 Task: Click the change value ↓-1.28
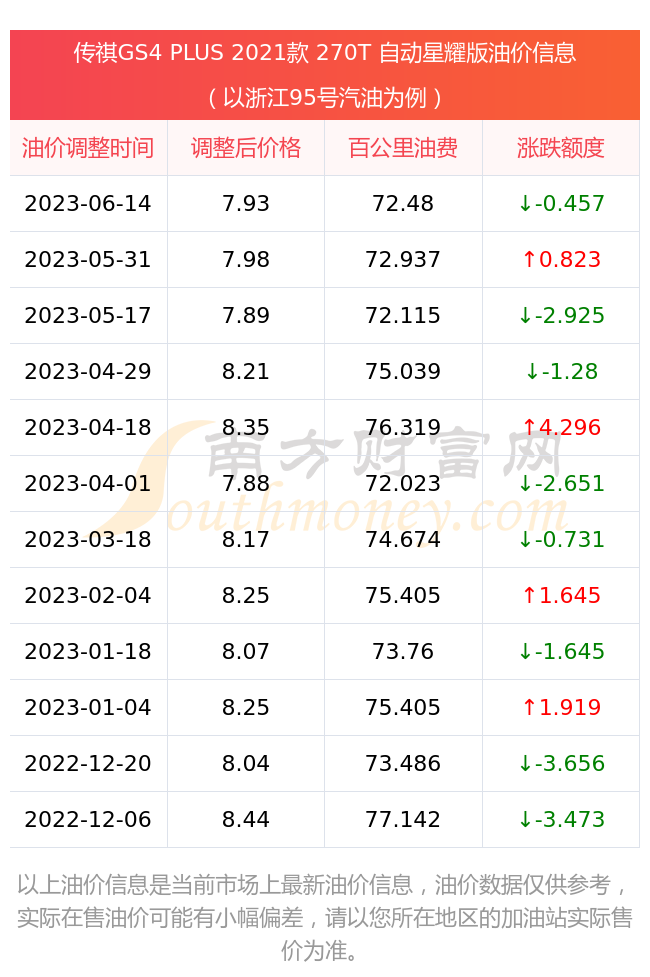(561, 372)
